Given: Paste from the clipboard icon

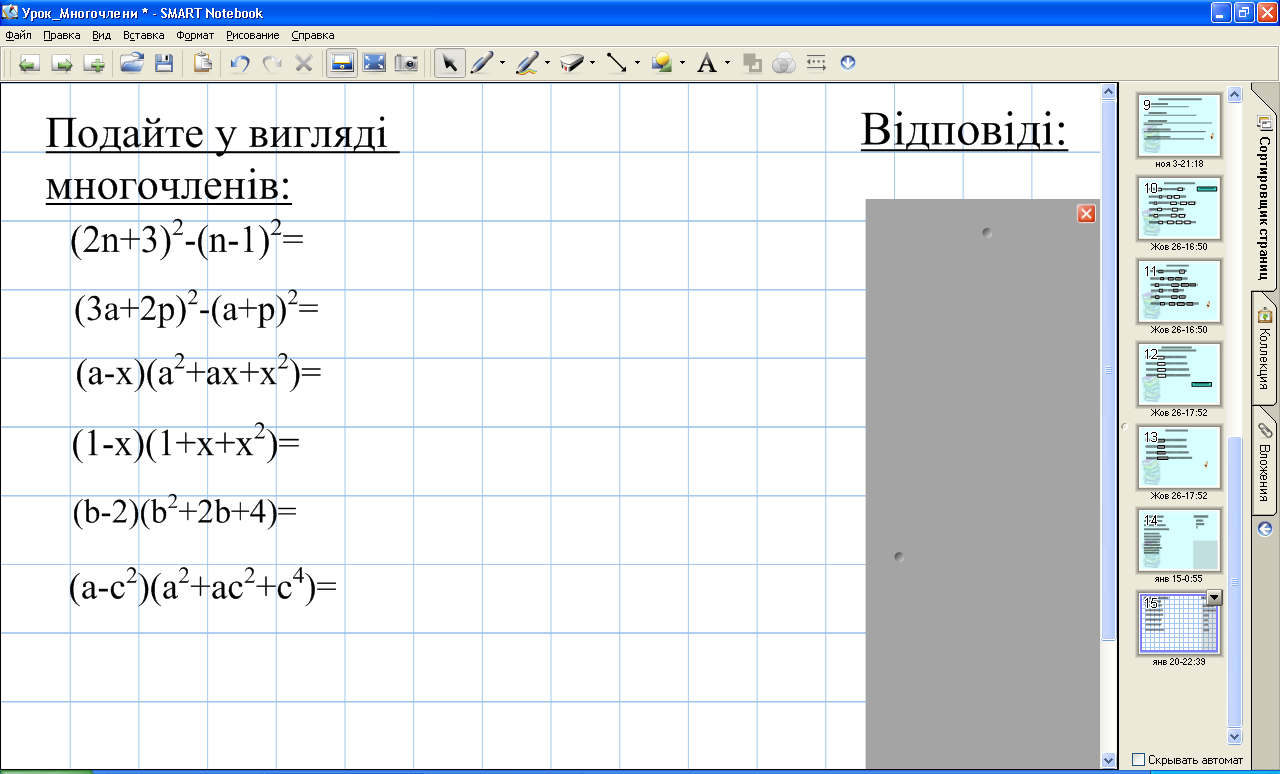Looking at the screenshot, I should 202,64.
